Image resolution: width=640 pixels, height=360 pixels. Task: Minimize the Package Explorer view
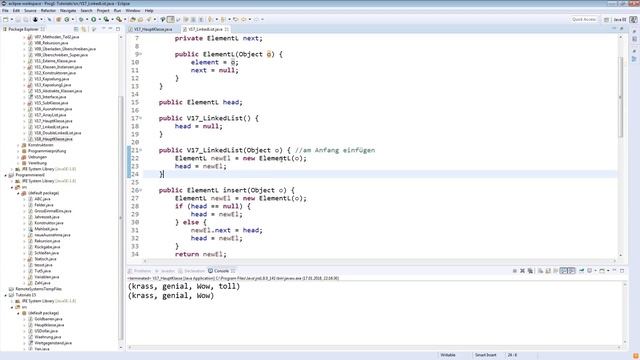click(110, 29)
